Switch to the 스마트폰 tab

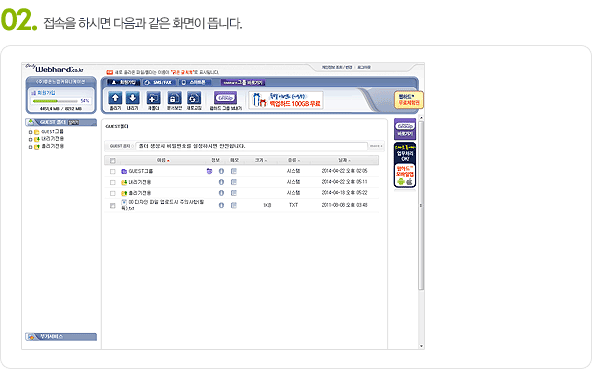[x=194, y=82]
